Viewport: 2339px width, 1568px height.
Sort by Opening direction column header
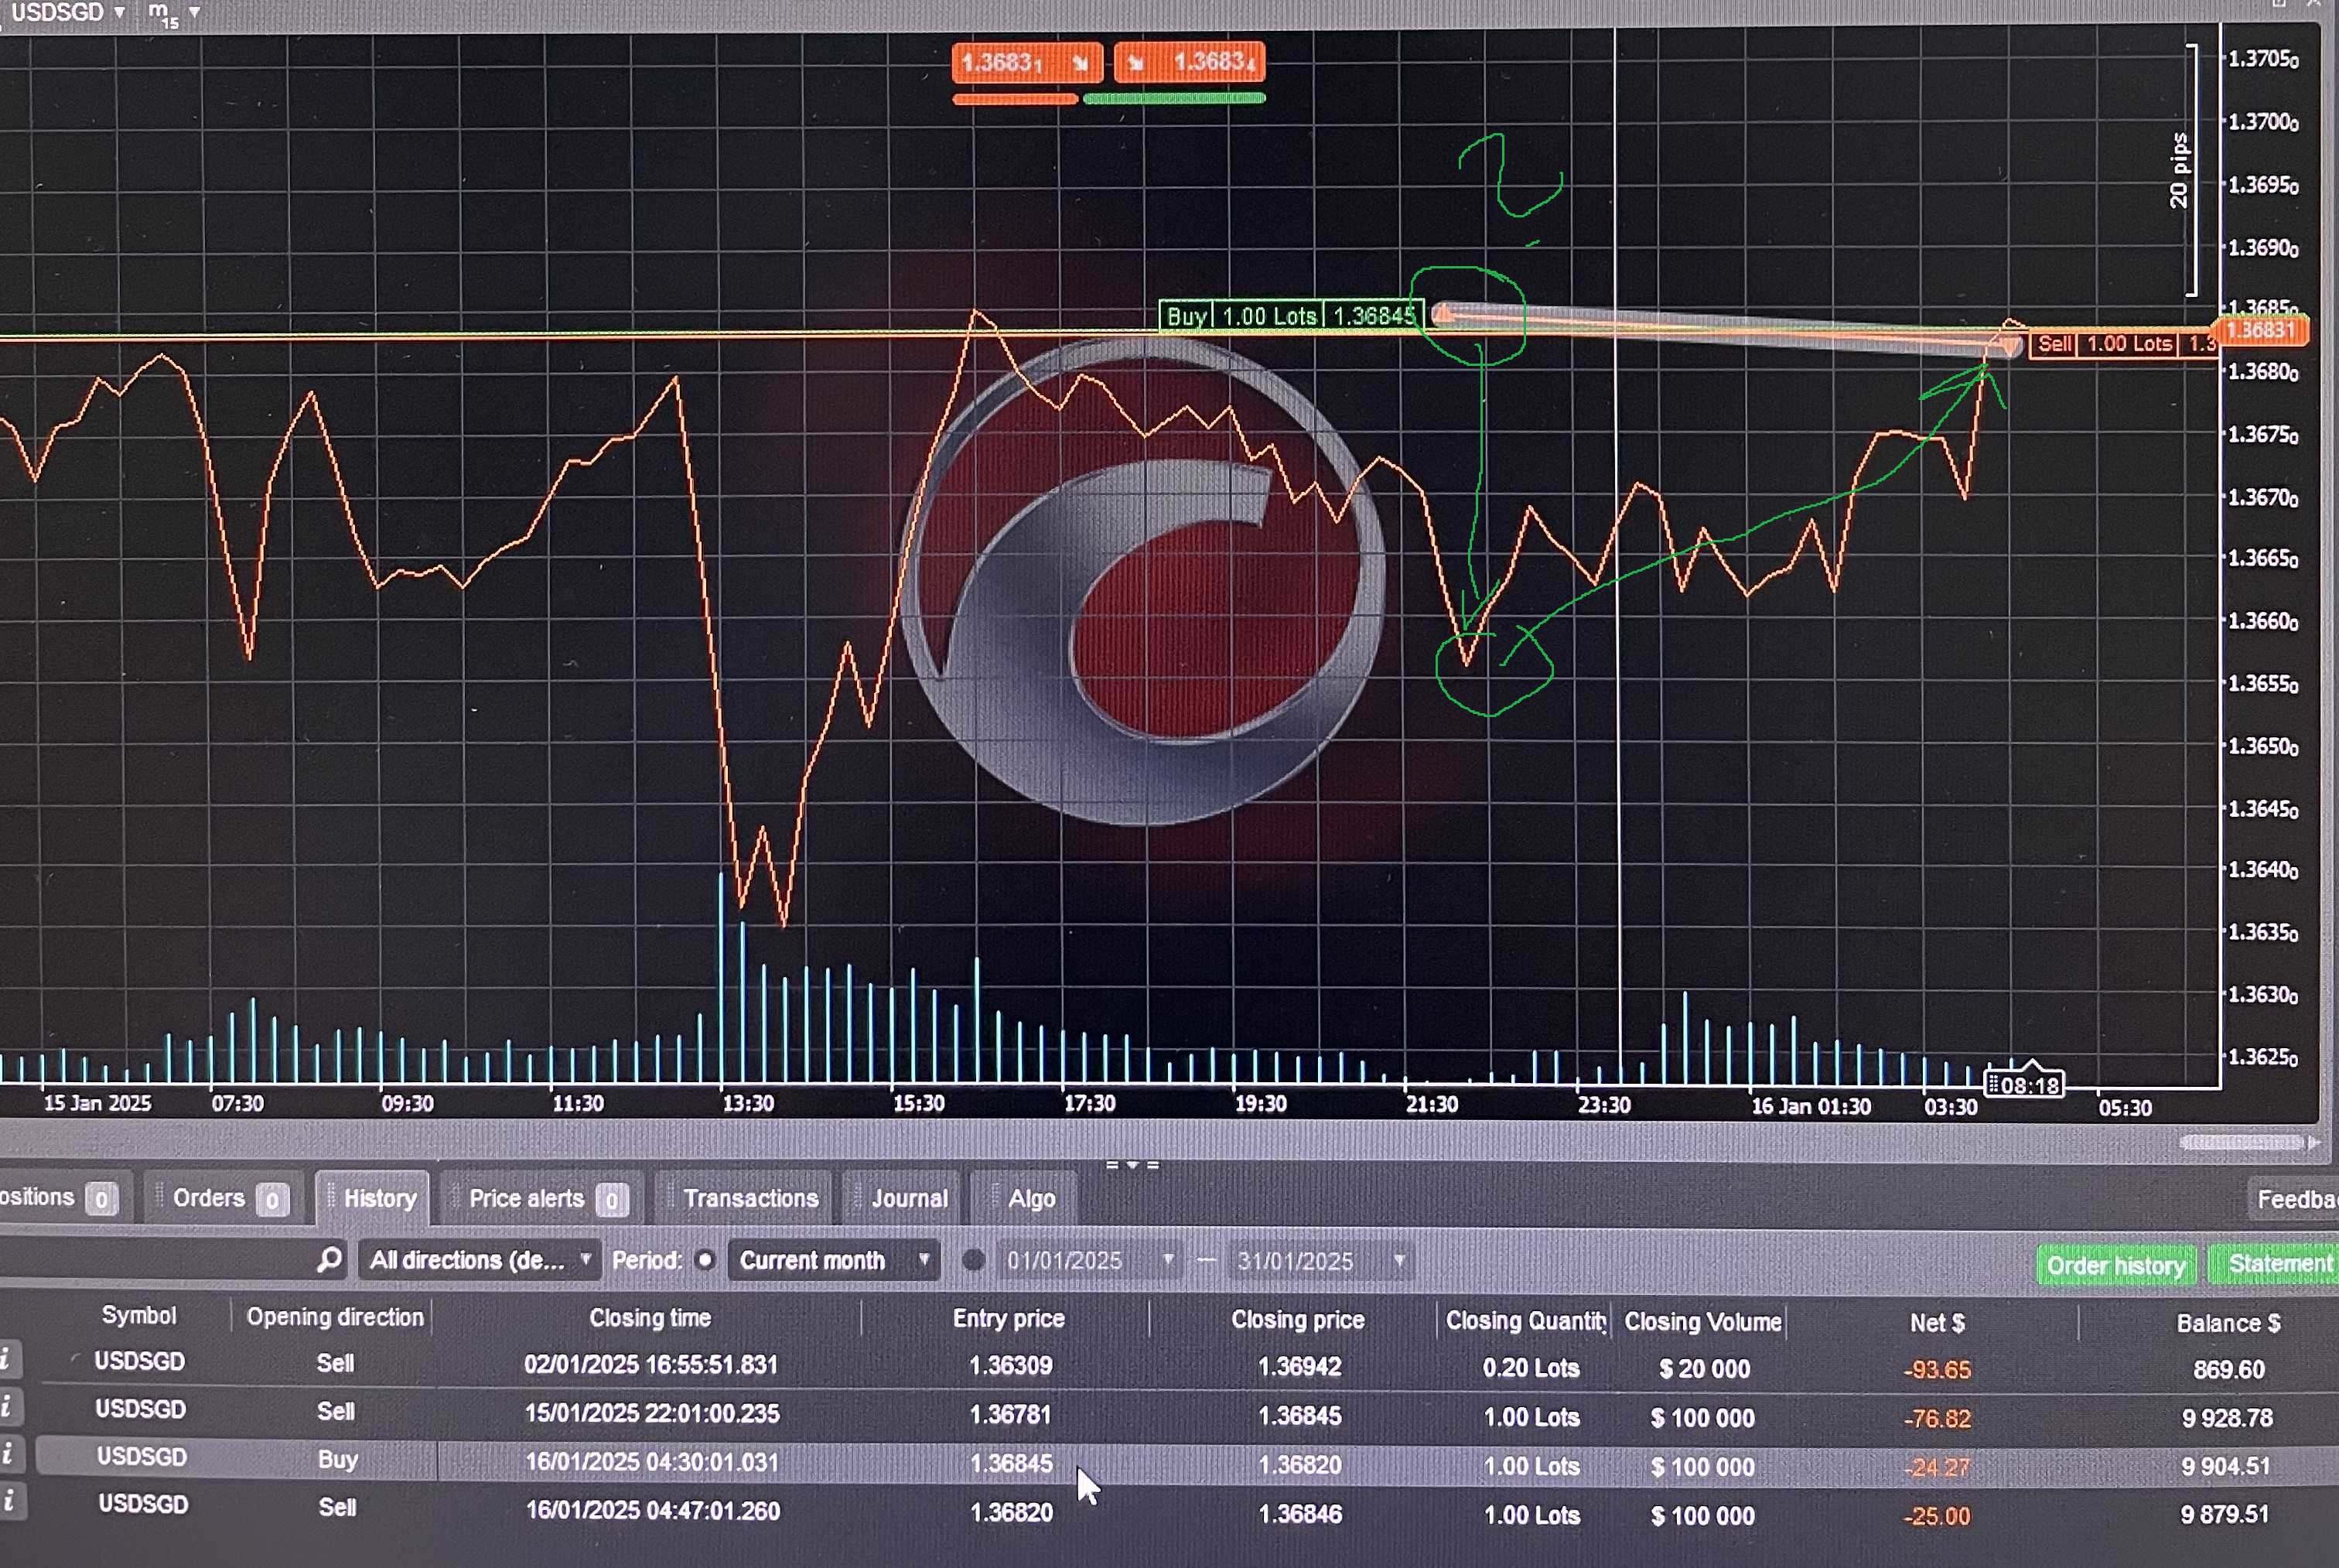tap(335, 1317)
